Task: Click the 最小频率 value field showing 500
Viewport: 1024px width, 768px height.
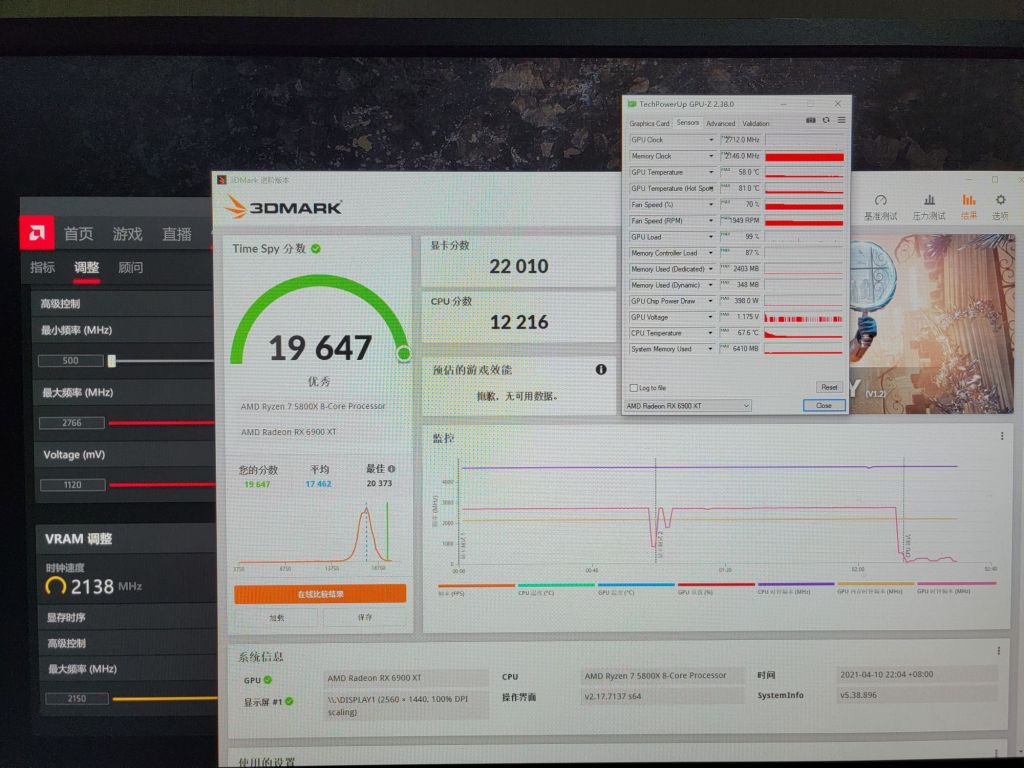Action: 71,360
